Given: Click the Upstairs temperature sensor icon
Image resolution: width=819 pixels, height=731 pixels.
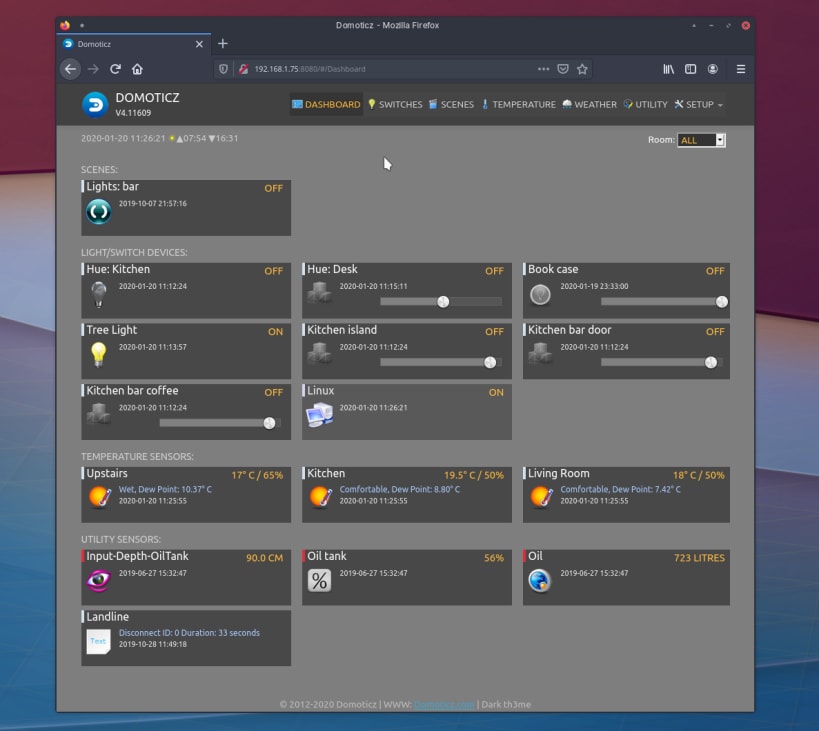Looking at the screenshot, I should 100,496.
